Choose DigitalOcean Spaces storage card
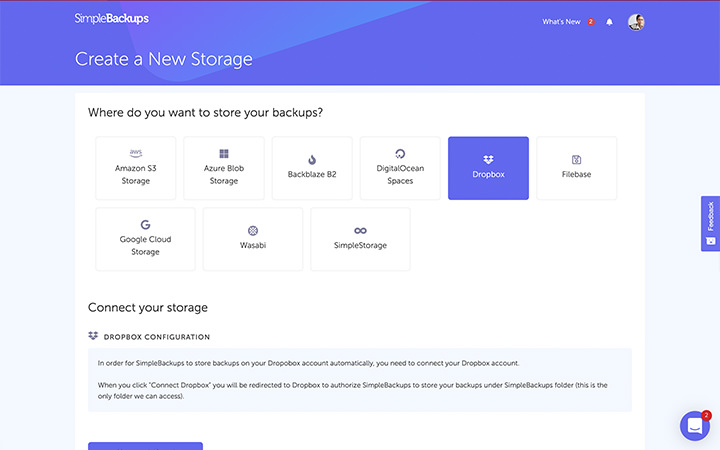The width and height of the screenshot is (720, 450). pos(400,168)
